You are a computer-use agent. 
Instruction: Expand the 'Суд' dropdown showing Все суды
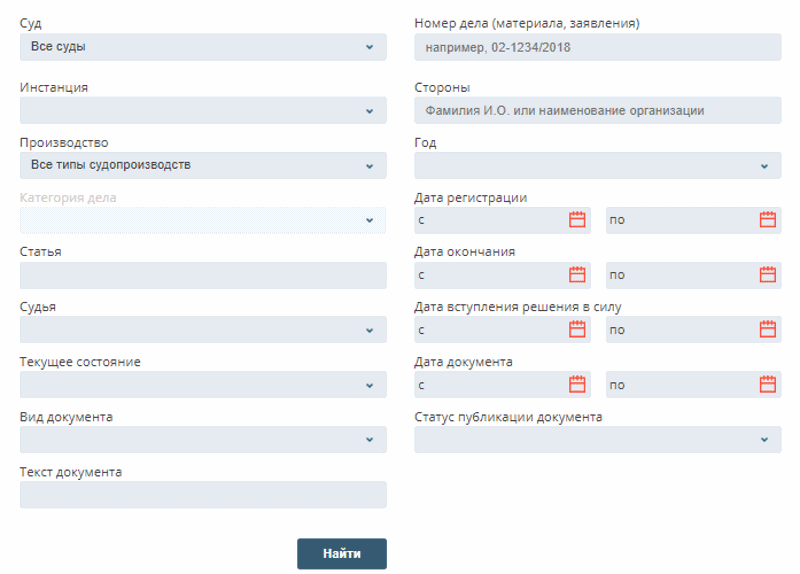pyautogui.click(x=203, y=47)
